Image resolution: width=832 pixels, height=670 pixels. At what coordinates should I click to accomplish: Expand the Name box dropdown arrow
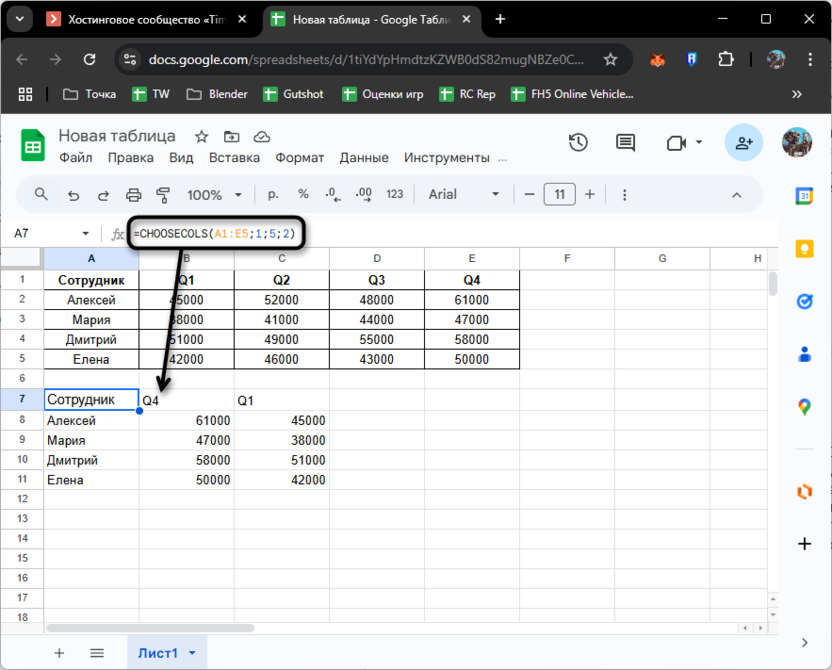86,234
